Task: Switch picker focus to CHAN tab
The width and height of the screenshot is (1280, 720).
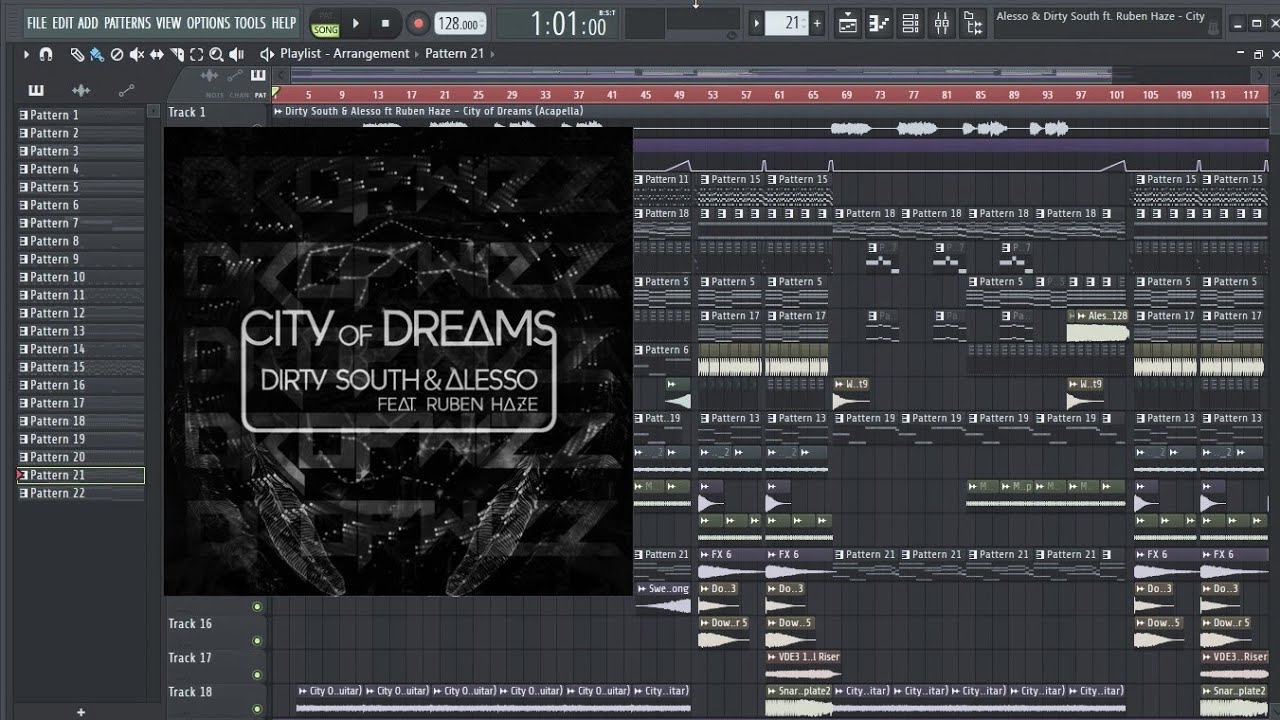Action: pos(238,95)
